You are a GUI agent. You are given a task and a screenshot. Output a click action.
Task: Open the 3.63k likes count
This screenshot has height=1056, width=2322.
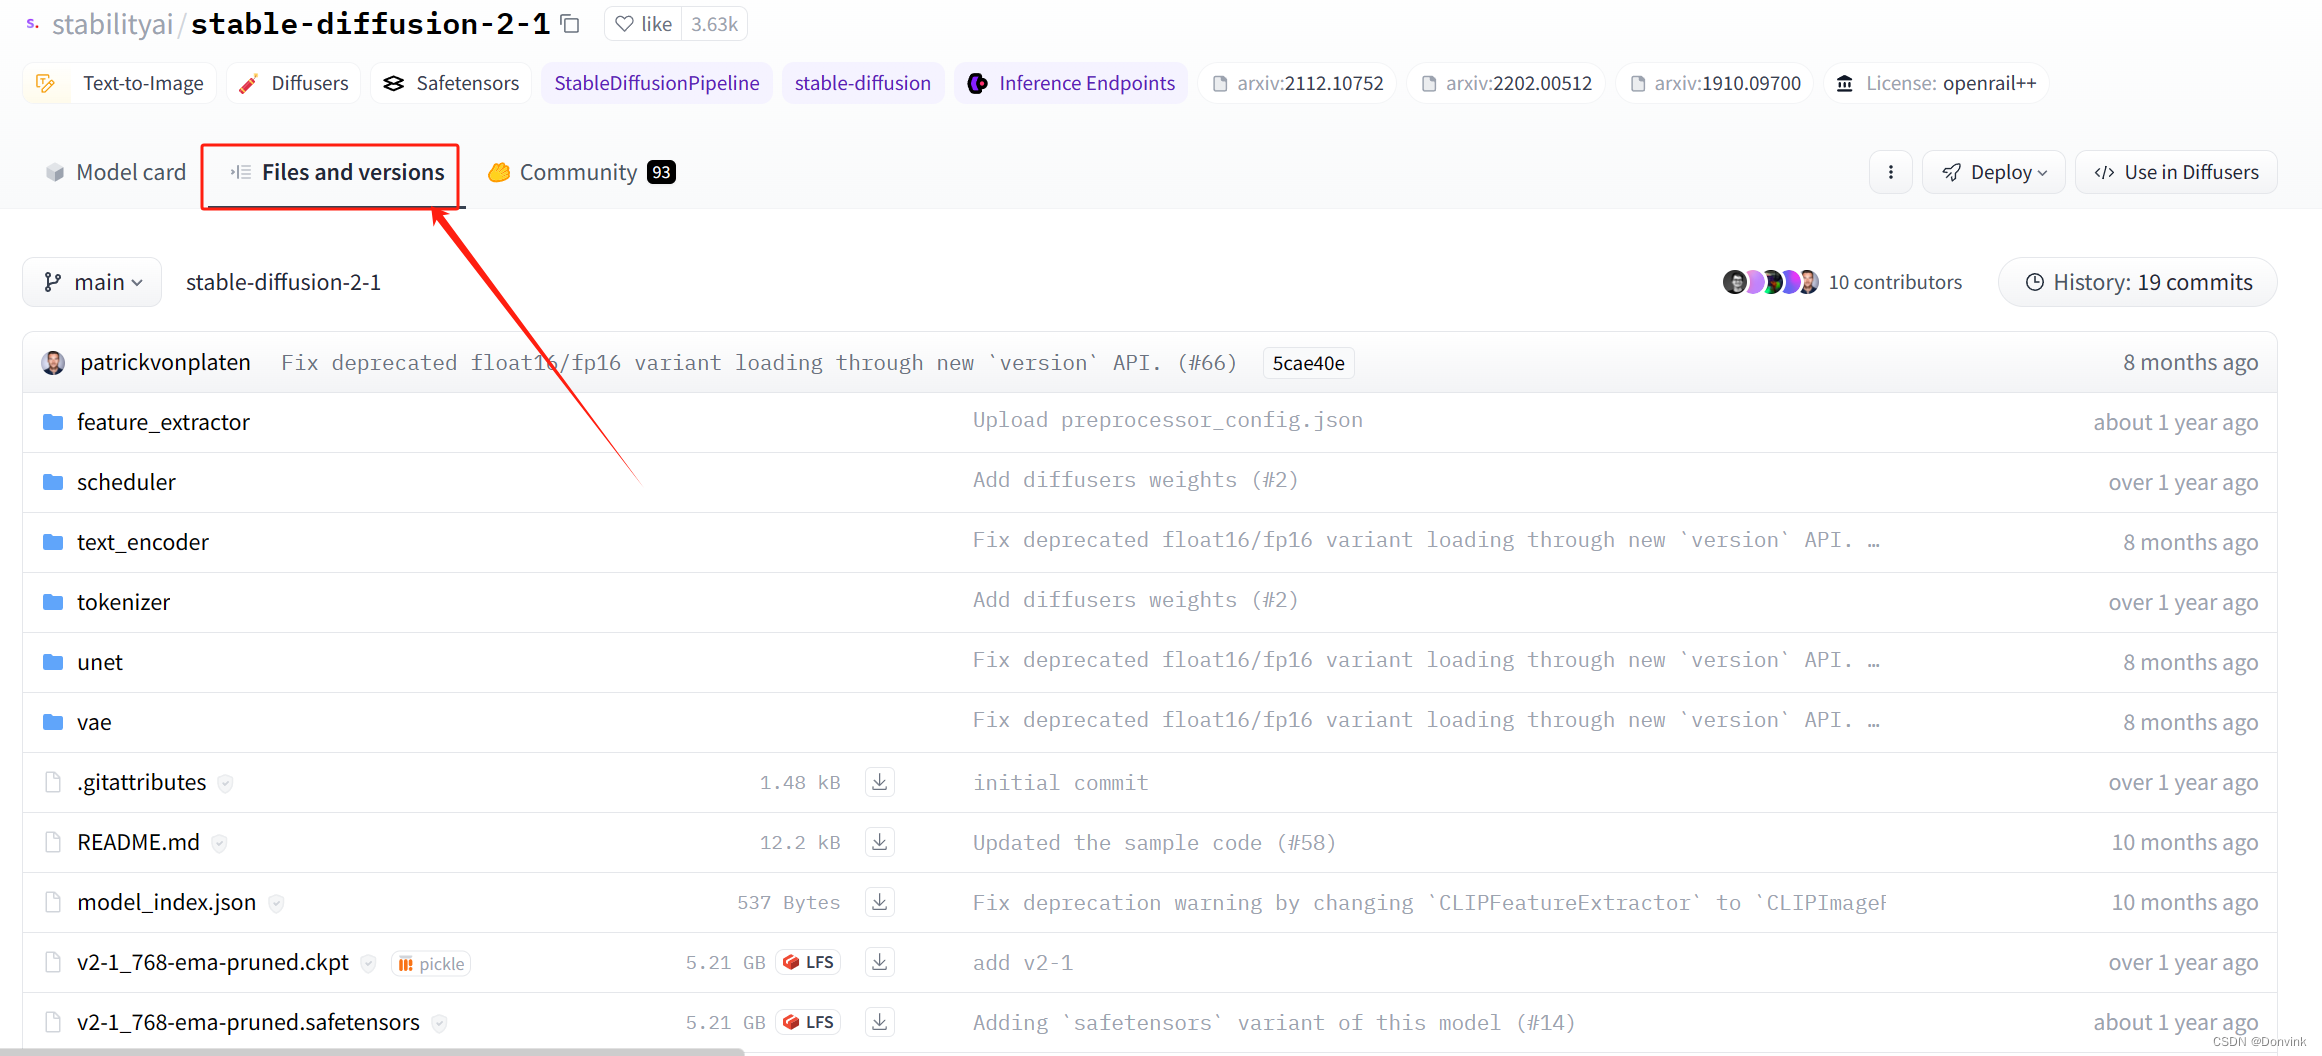[715, 24]
